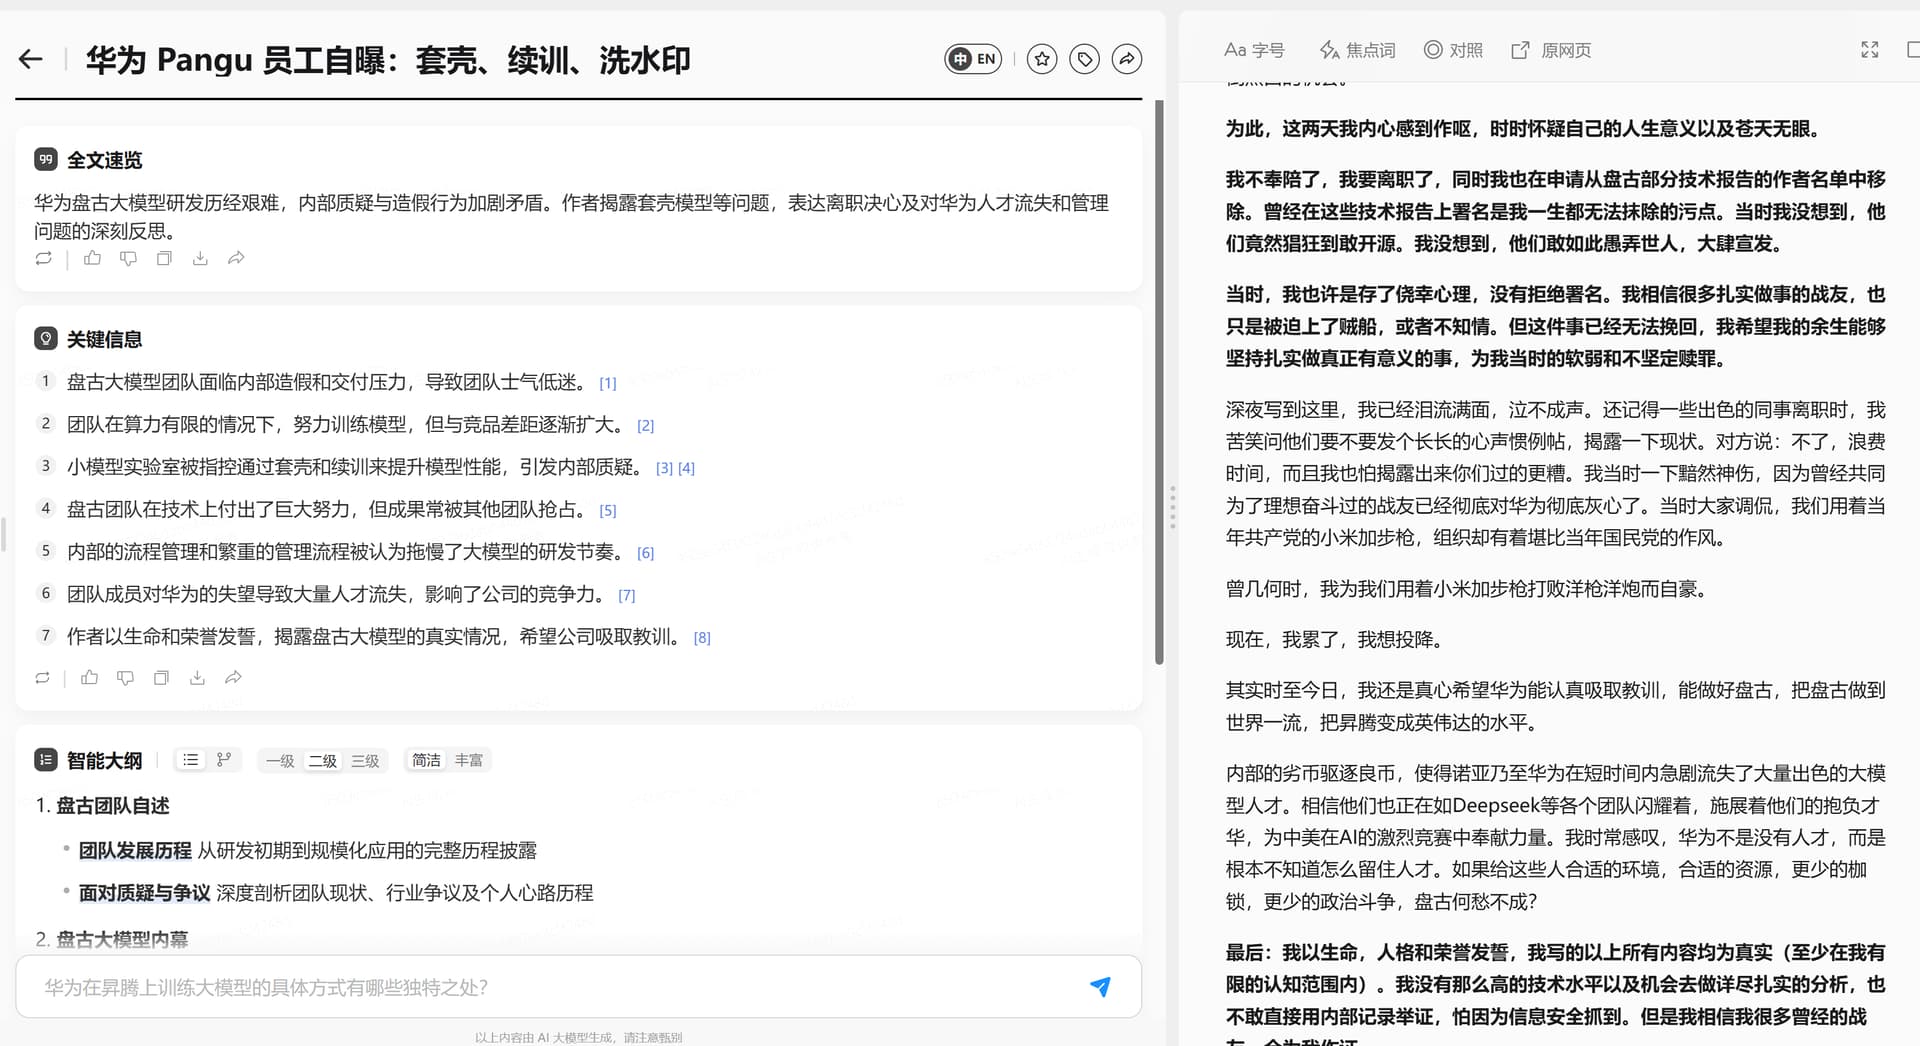Click the panel divider drag handle
Image resolution: width=1920 pixels, height=1046 pixels.
[1172, 508]
